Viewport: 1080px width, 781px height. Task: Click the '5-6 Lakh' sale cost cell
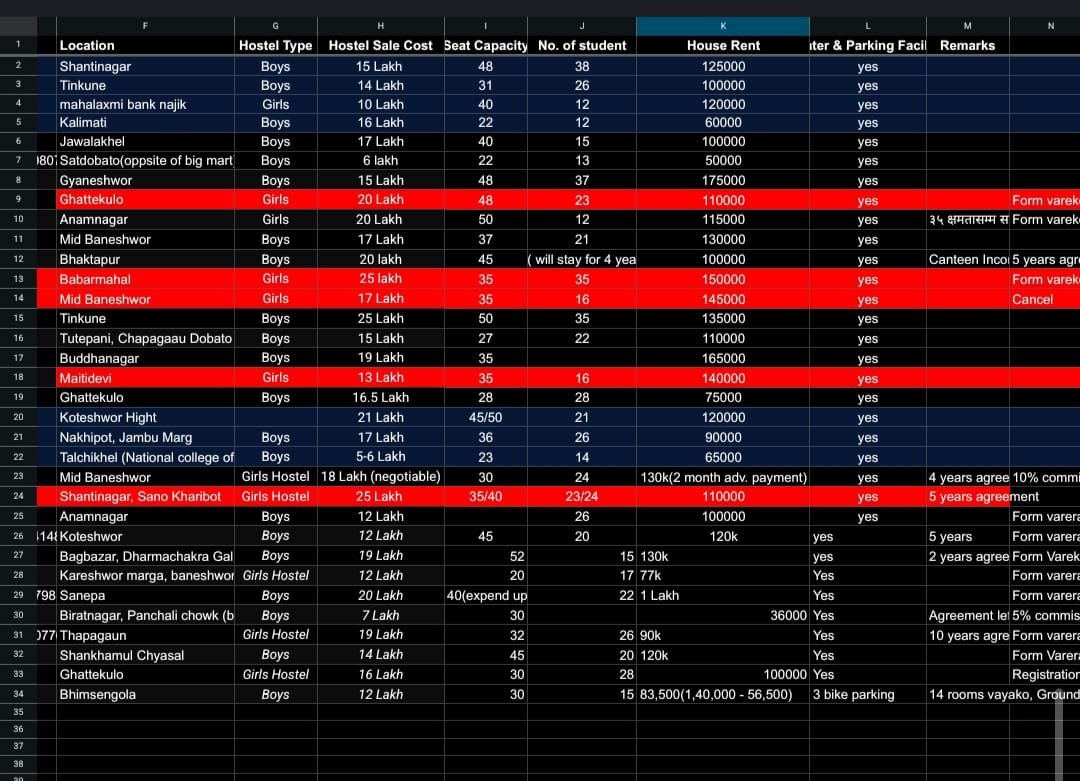pyautogui.click(x=380, y=457)
